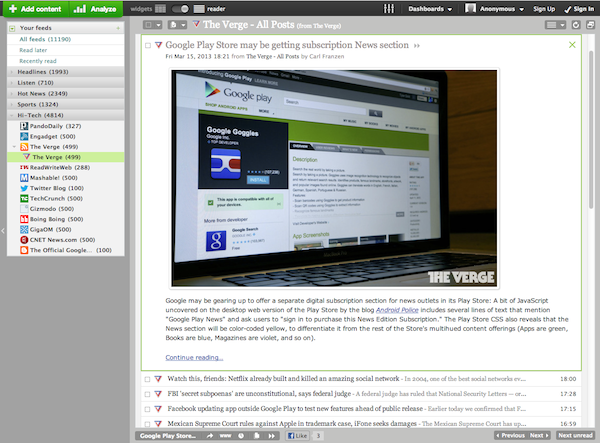
Task: Select the highlighted The Verge (499) subfeed
Action: point(66,157)
